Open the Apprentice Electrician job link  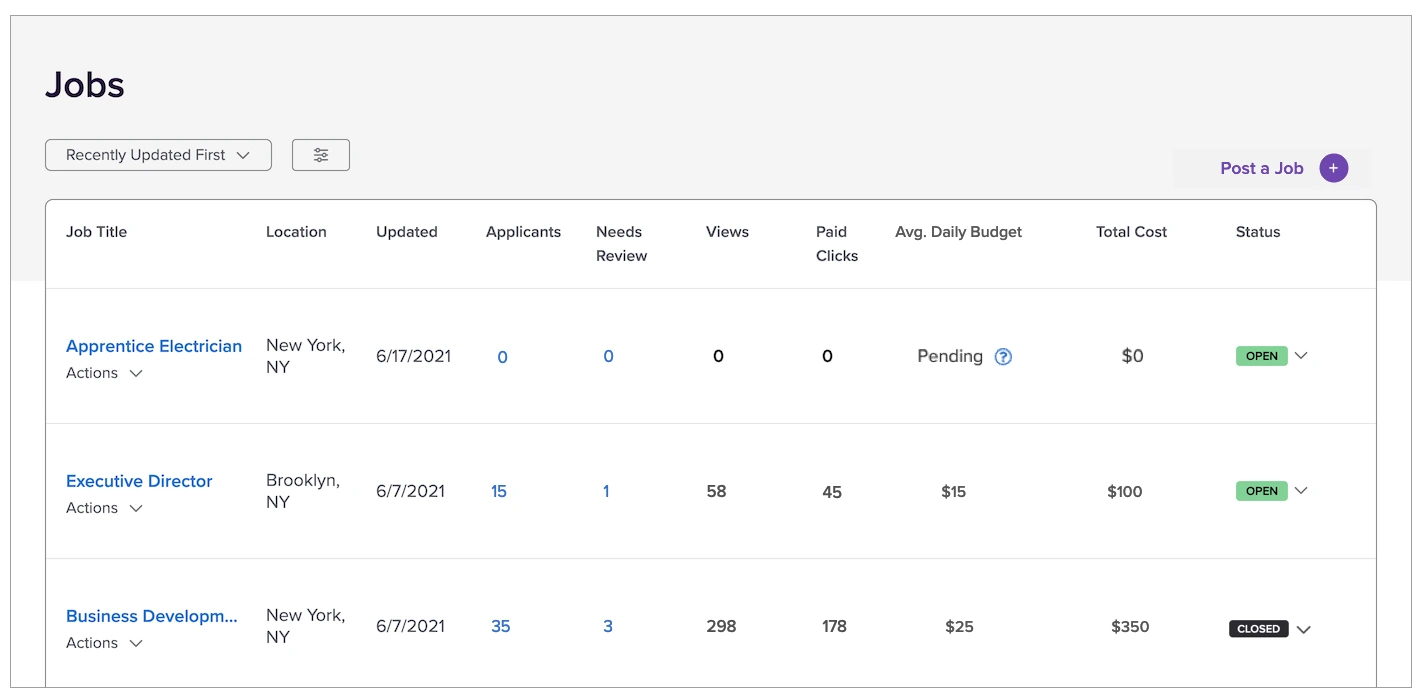click(x=154, y=346)
